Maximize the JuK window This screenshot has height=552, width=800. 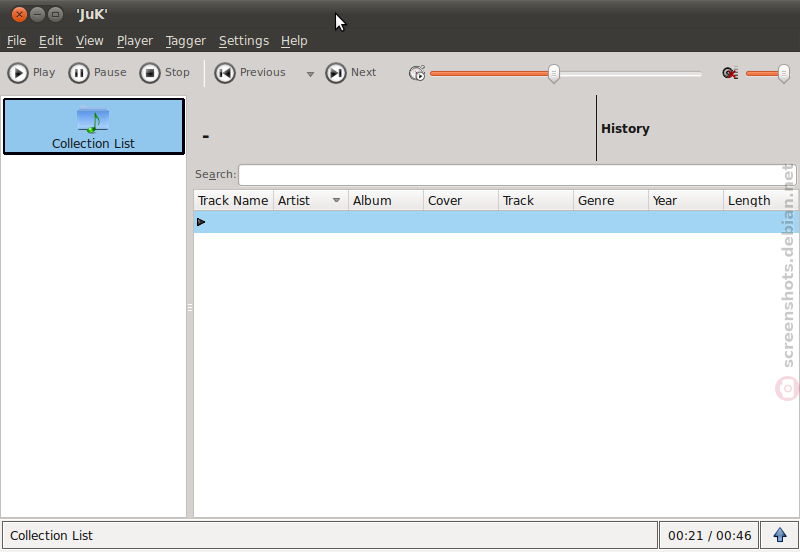55,14
